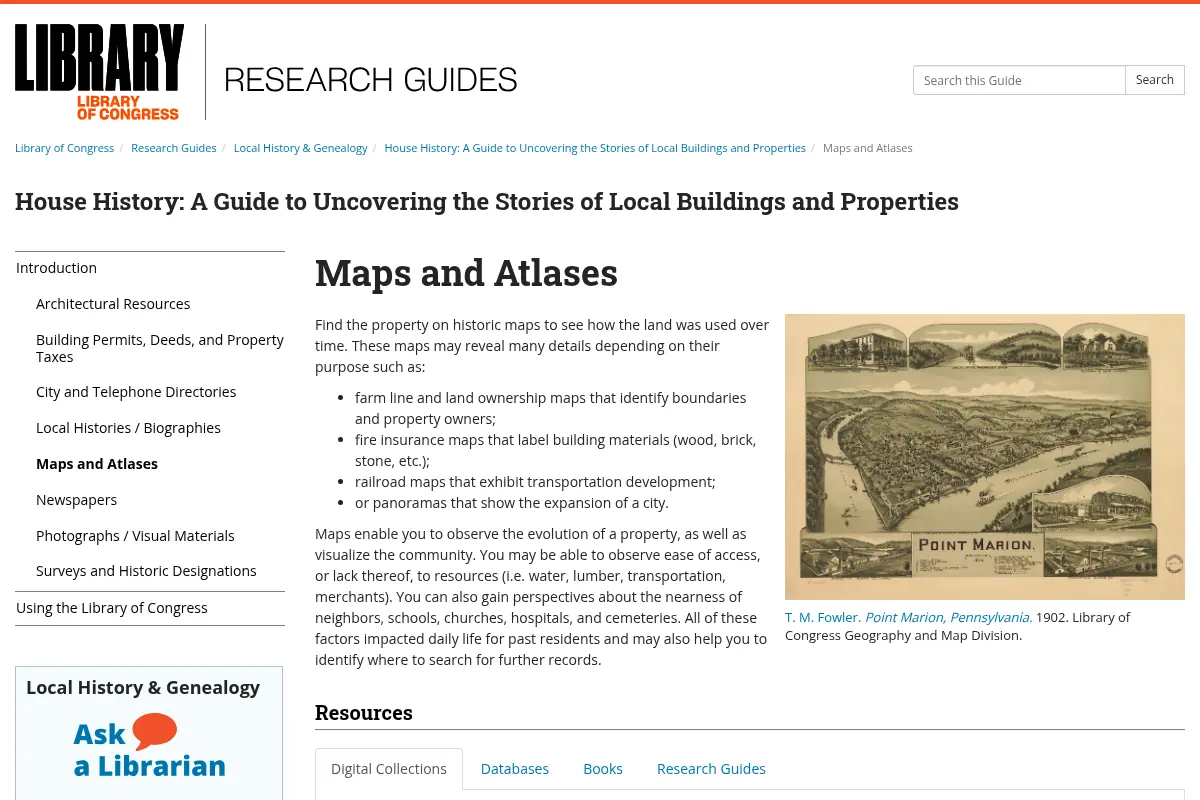Viewport: 1200px width, 800px height.
Task: Switch to the Books tab
Action: coord(603,769)
